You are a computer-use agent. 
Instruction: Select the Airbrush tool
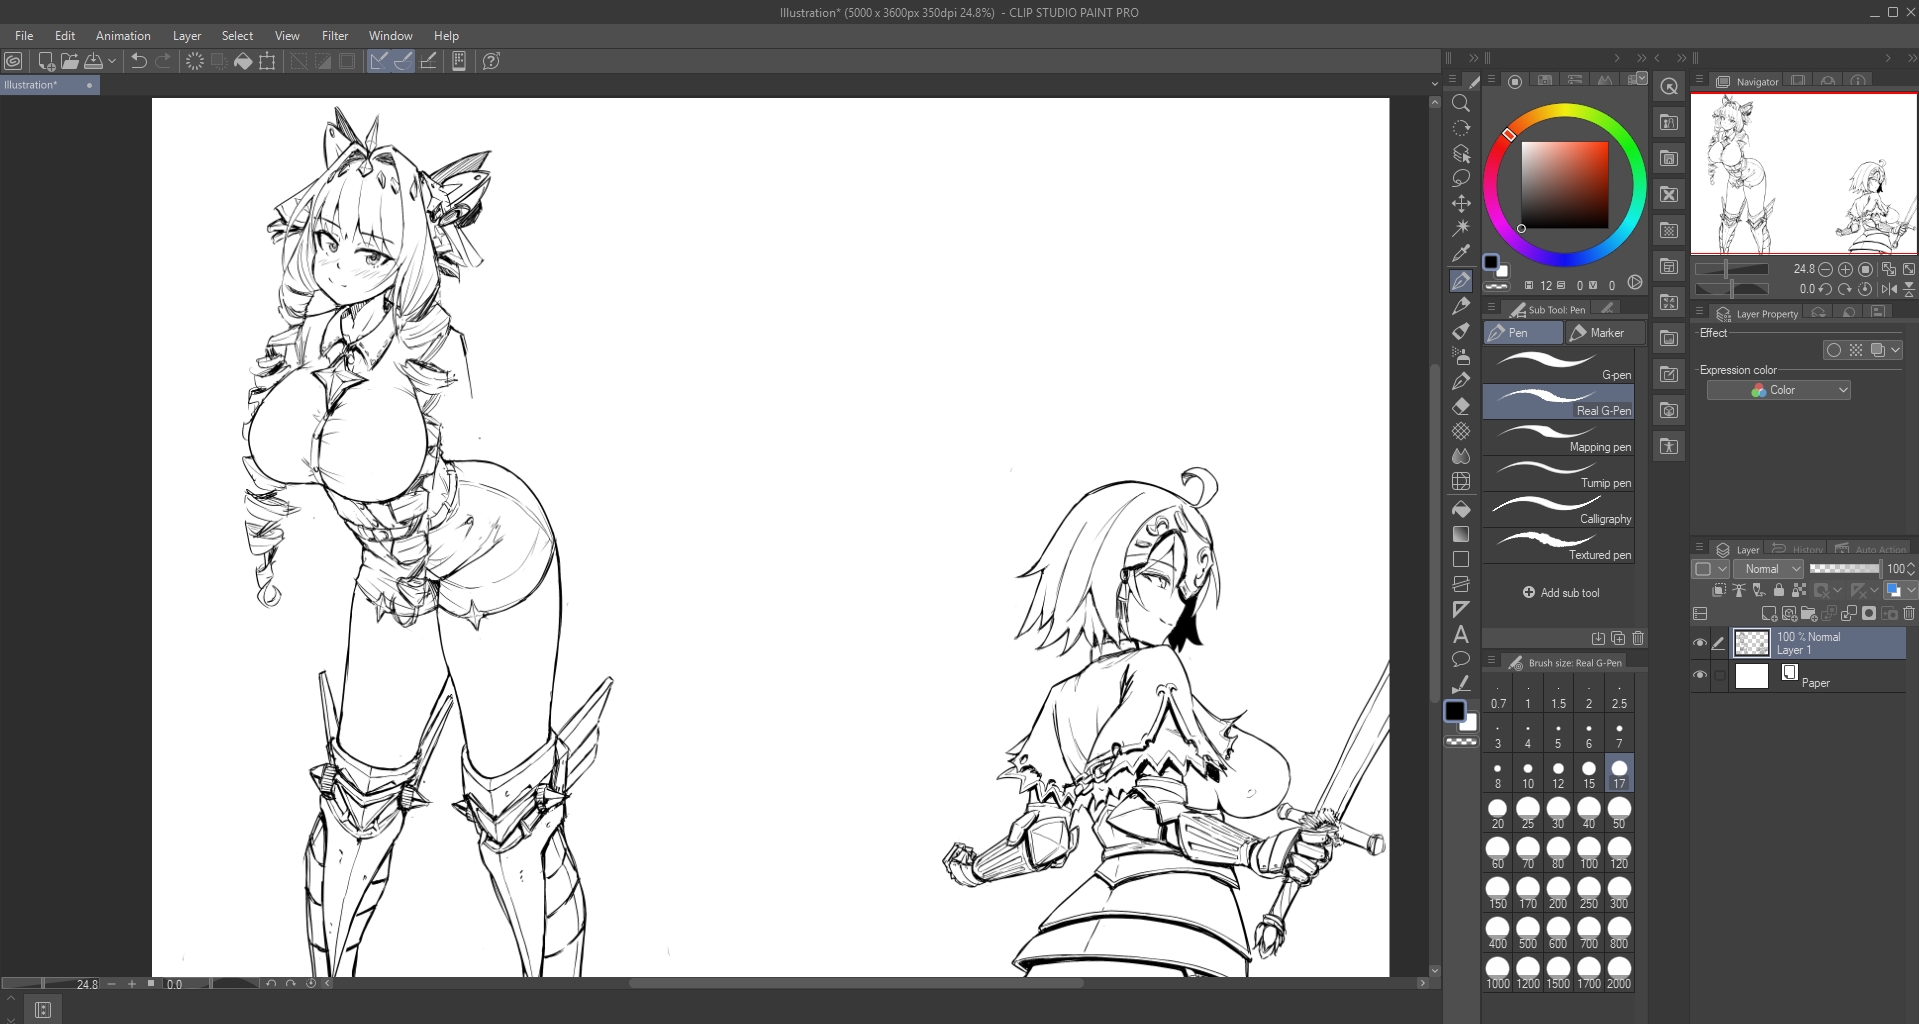[1461, 356]
